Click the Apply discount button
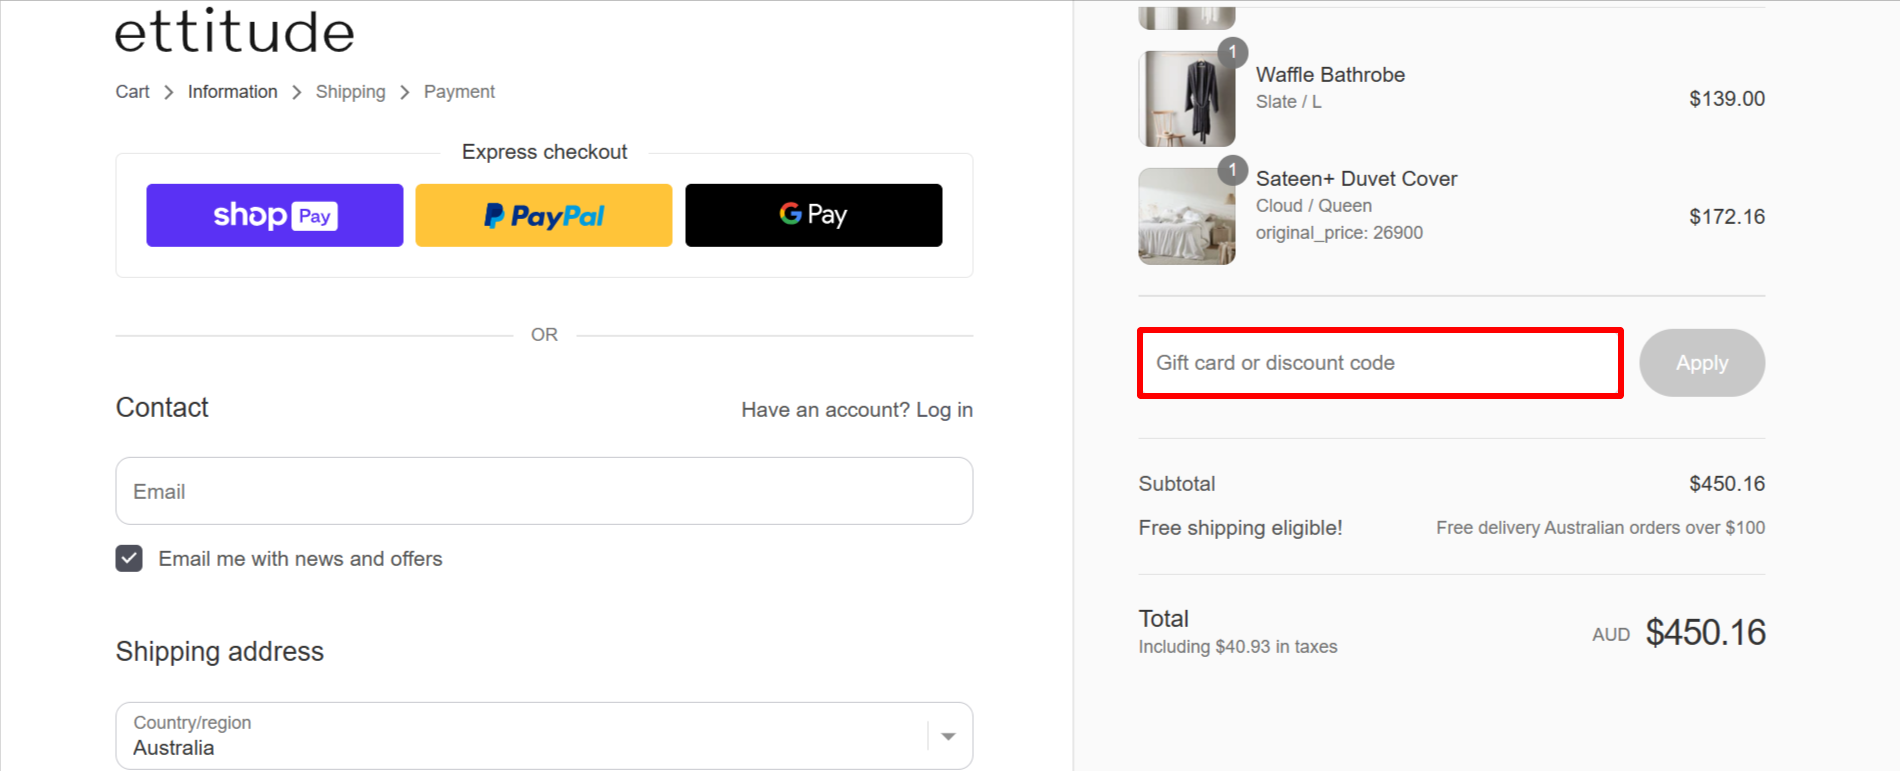This screenshot has height=771, width=1900. pos(1702,363)
